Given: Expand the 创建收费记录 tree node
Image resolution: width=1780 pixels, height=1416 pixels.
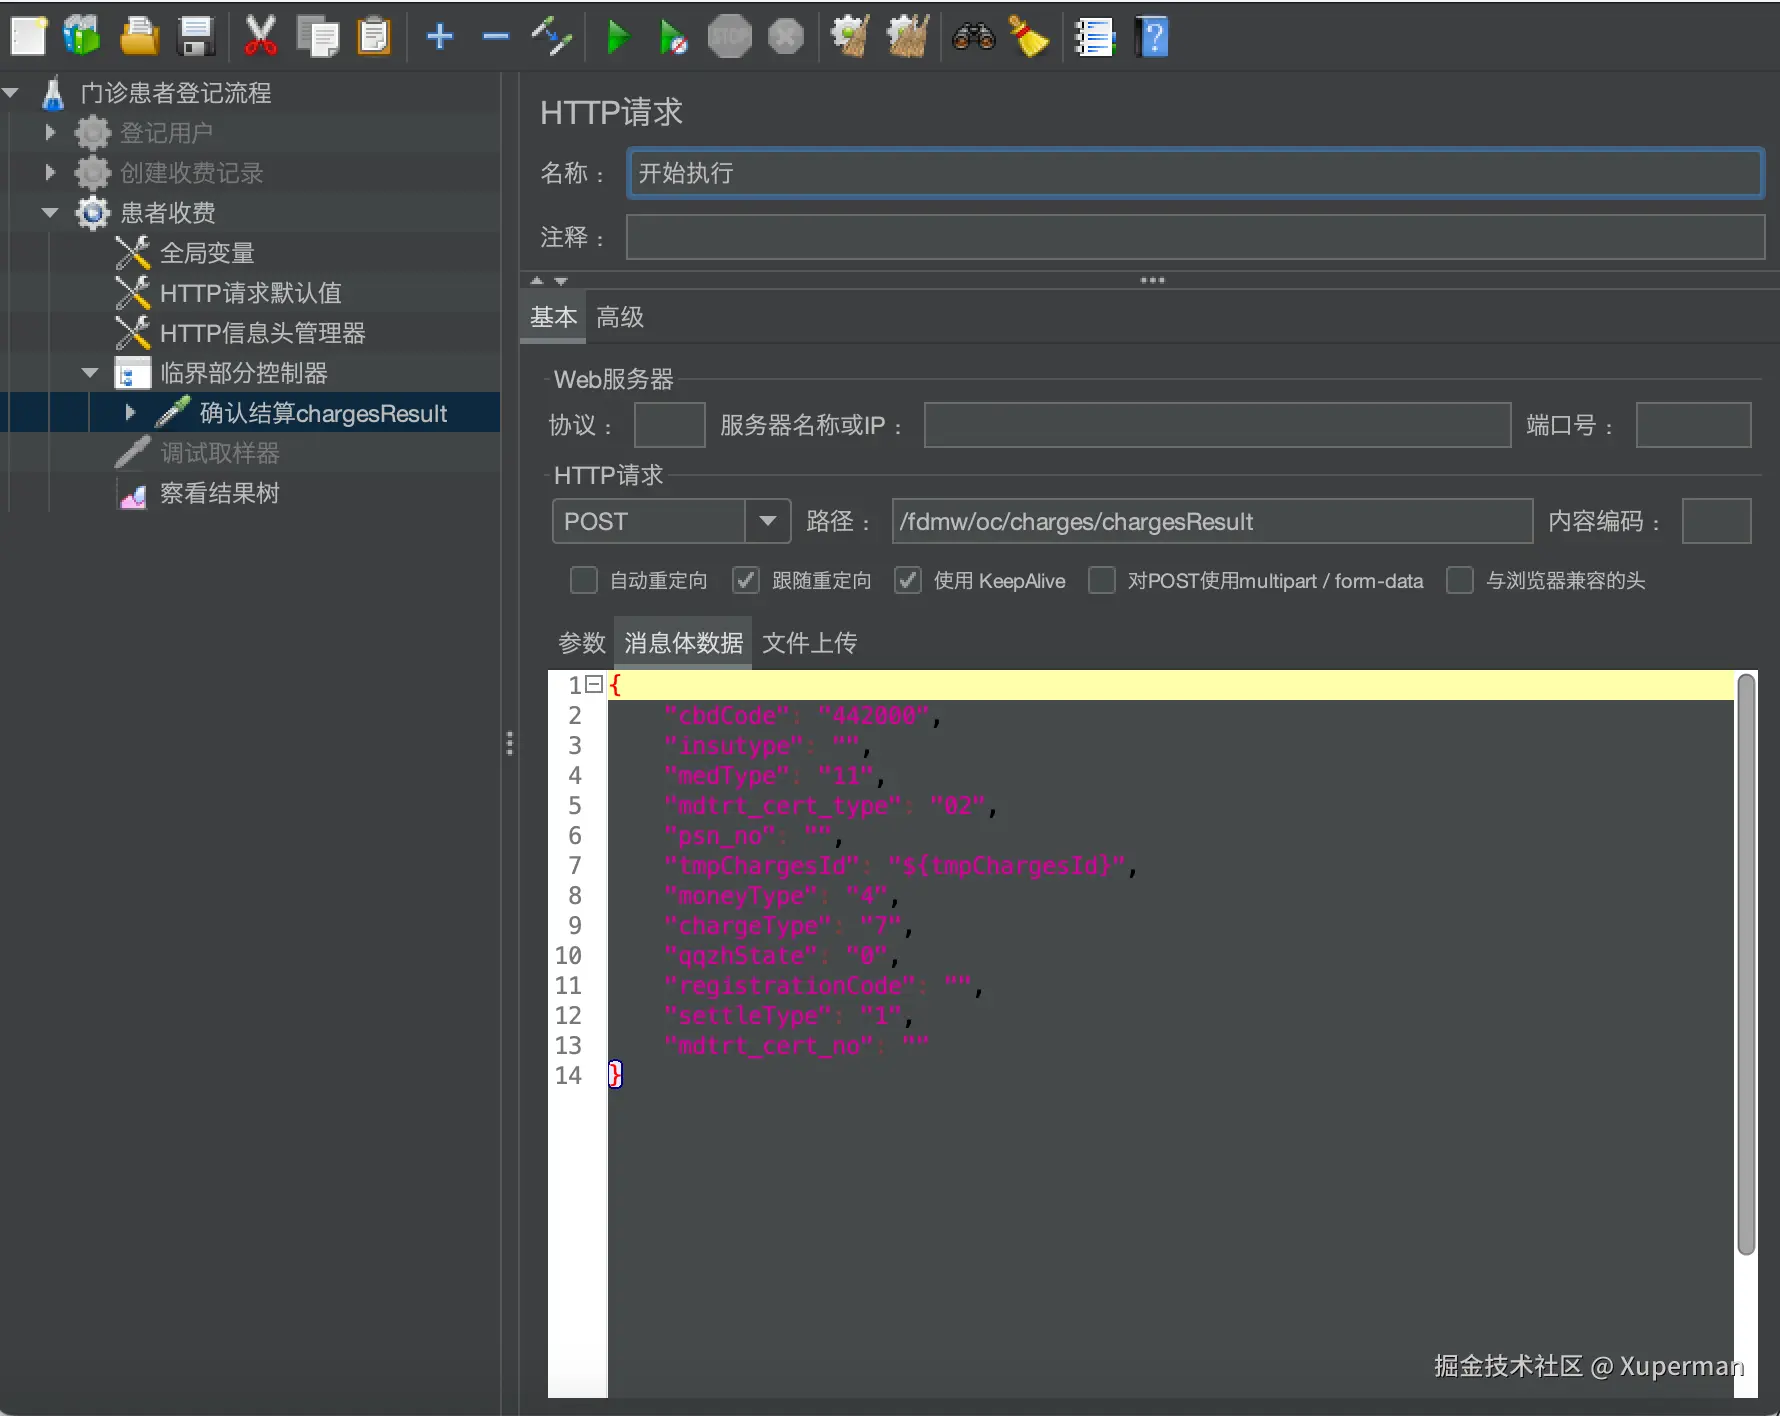Looking at the screenshot, I should click(50, 172).
